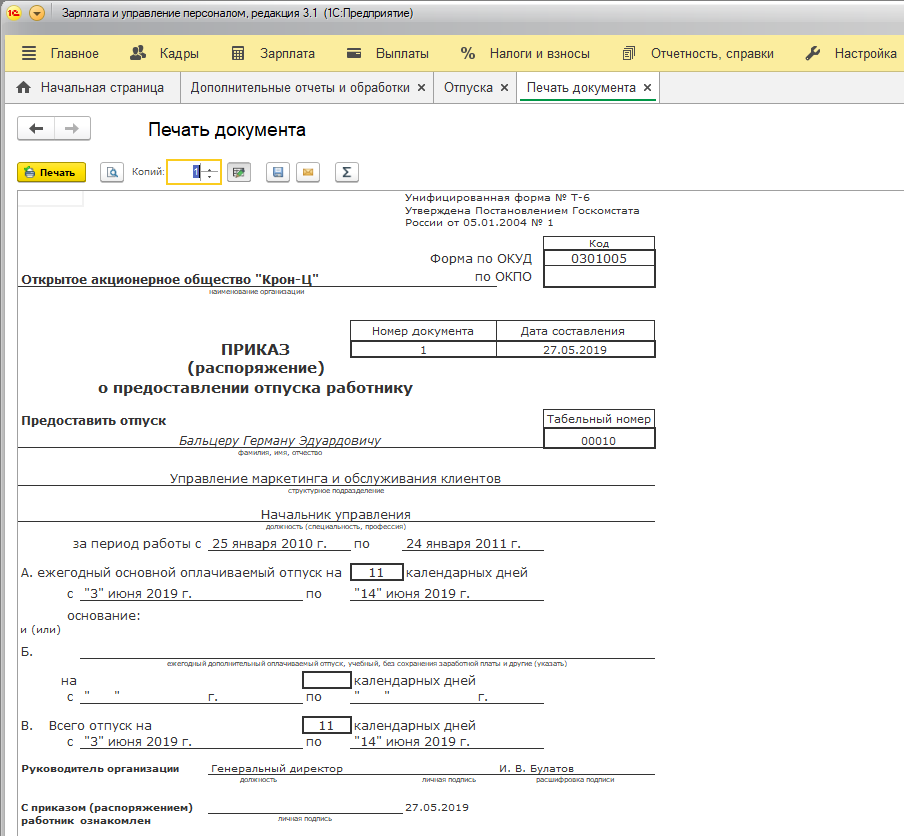
Task: Open the Зарплата menu section
Action: pos(273,53)
